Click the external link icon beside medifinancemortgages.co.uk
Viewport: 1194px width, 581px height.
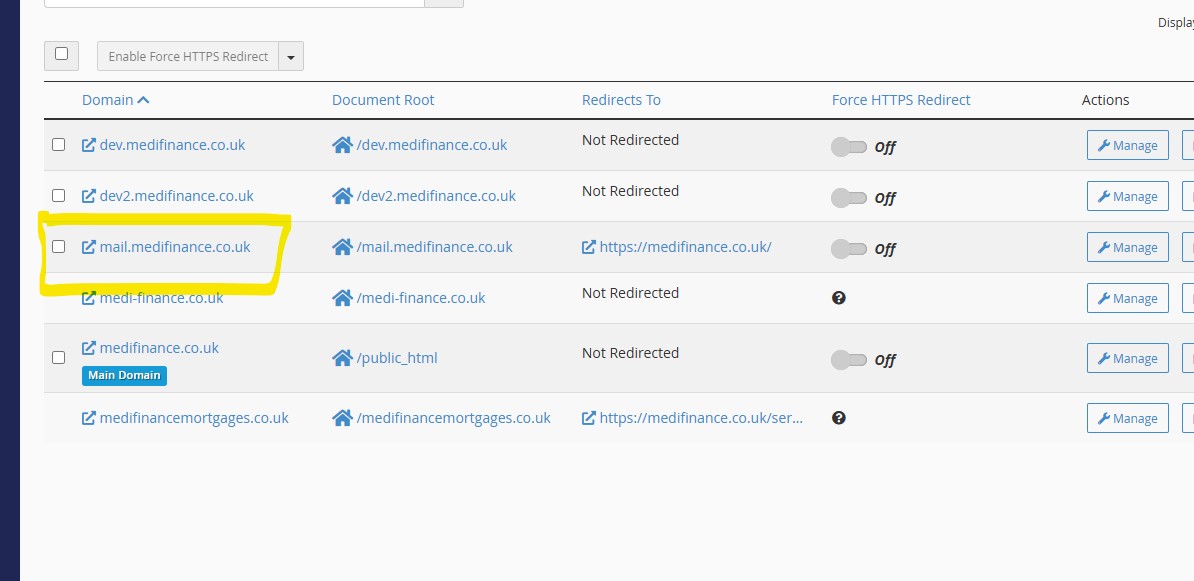tap(88, 417)
